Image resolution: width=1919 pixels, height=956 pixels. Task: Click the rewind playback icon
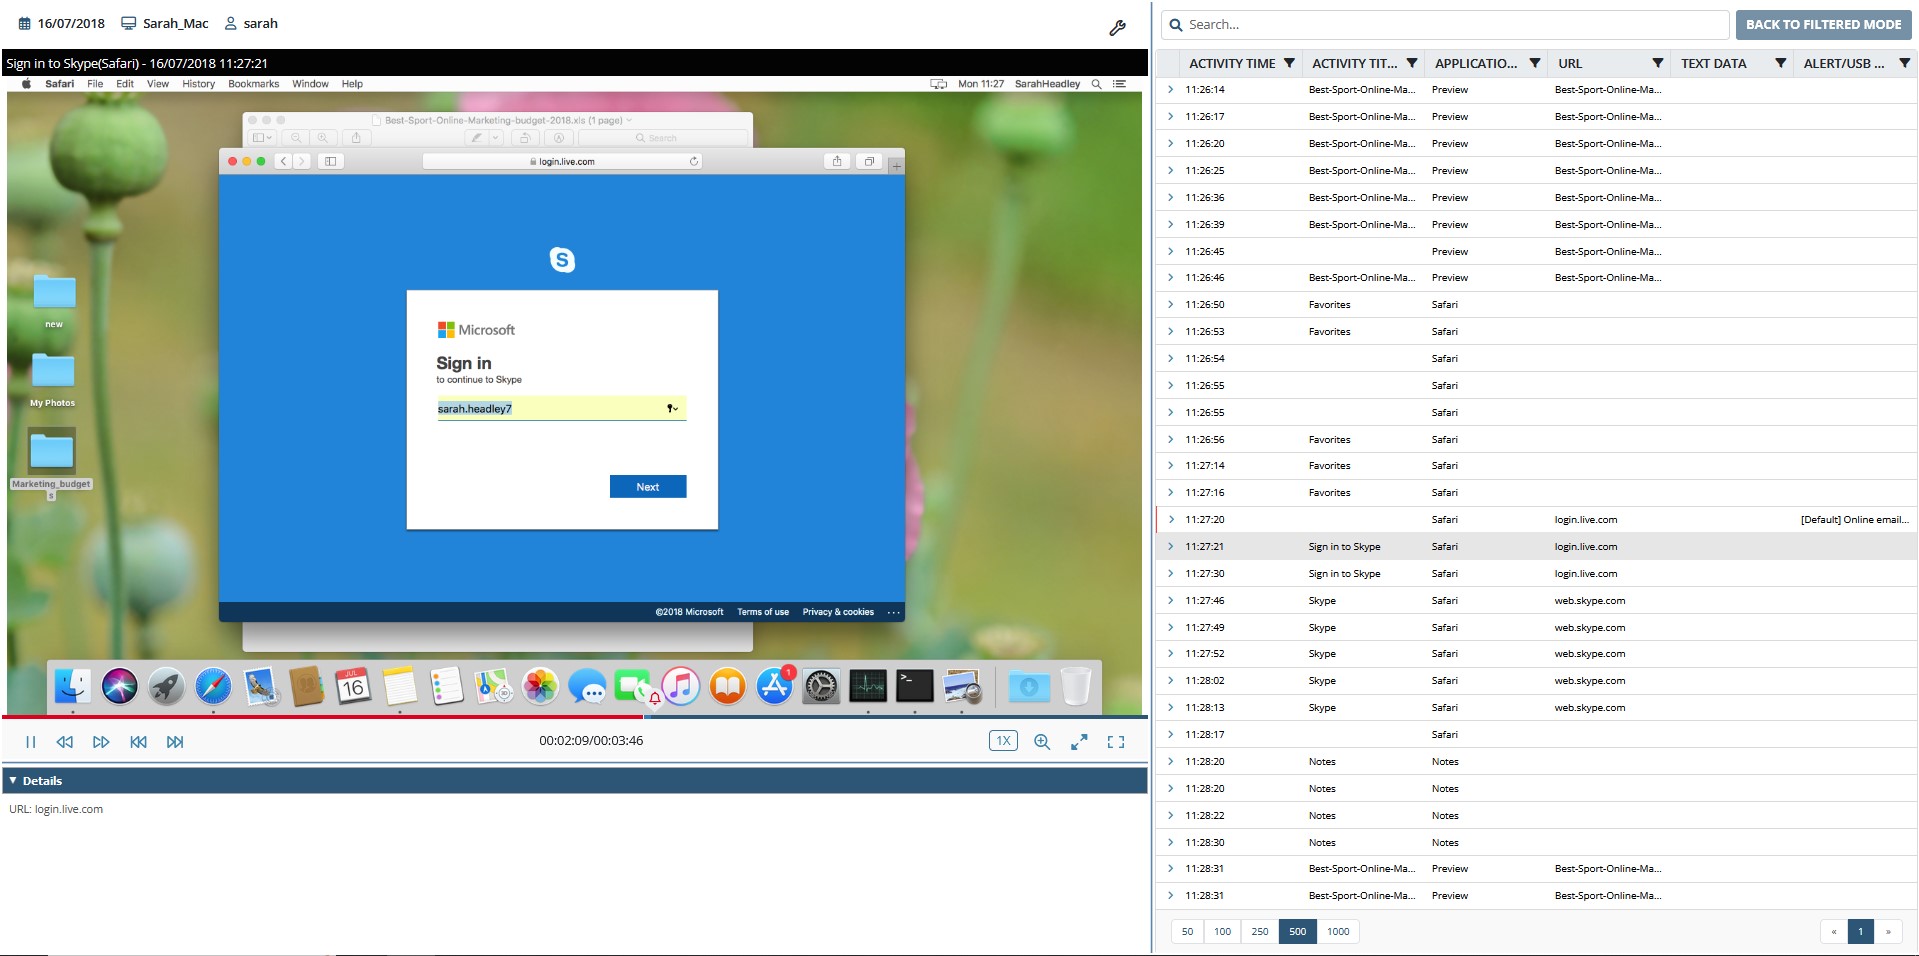65,742
